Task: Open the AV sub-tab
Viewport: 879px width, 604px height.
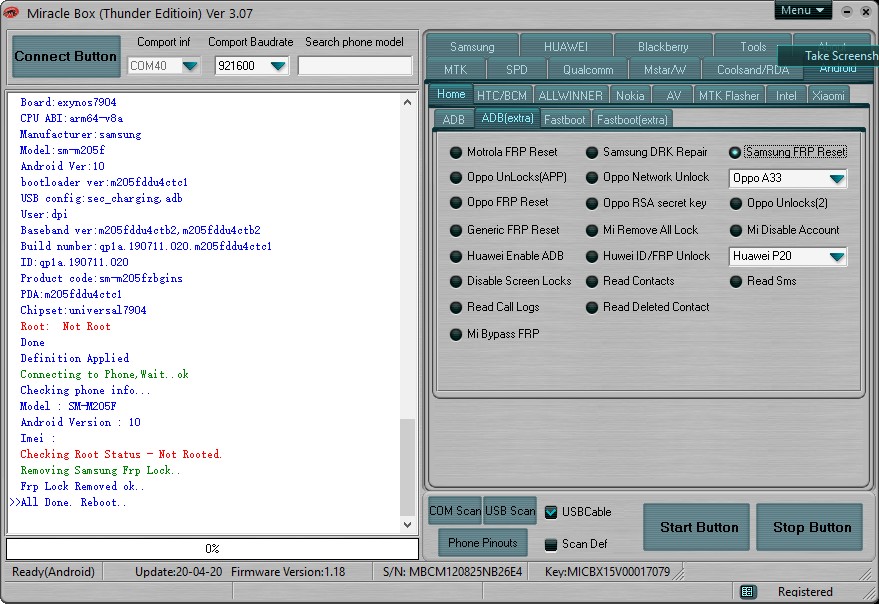Action: [673, 95]
